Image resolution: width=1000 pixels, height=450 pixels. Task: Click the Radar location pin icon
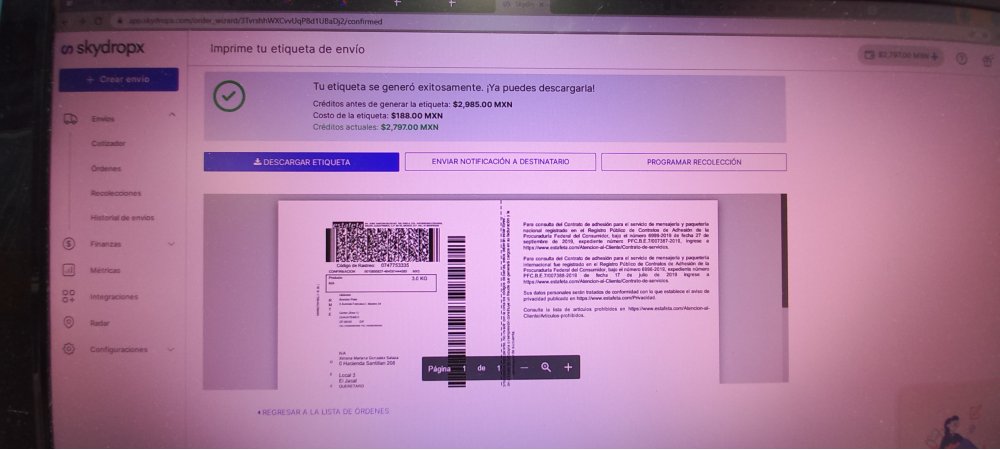pyautogui.click(x=69, y=323)
